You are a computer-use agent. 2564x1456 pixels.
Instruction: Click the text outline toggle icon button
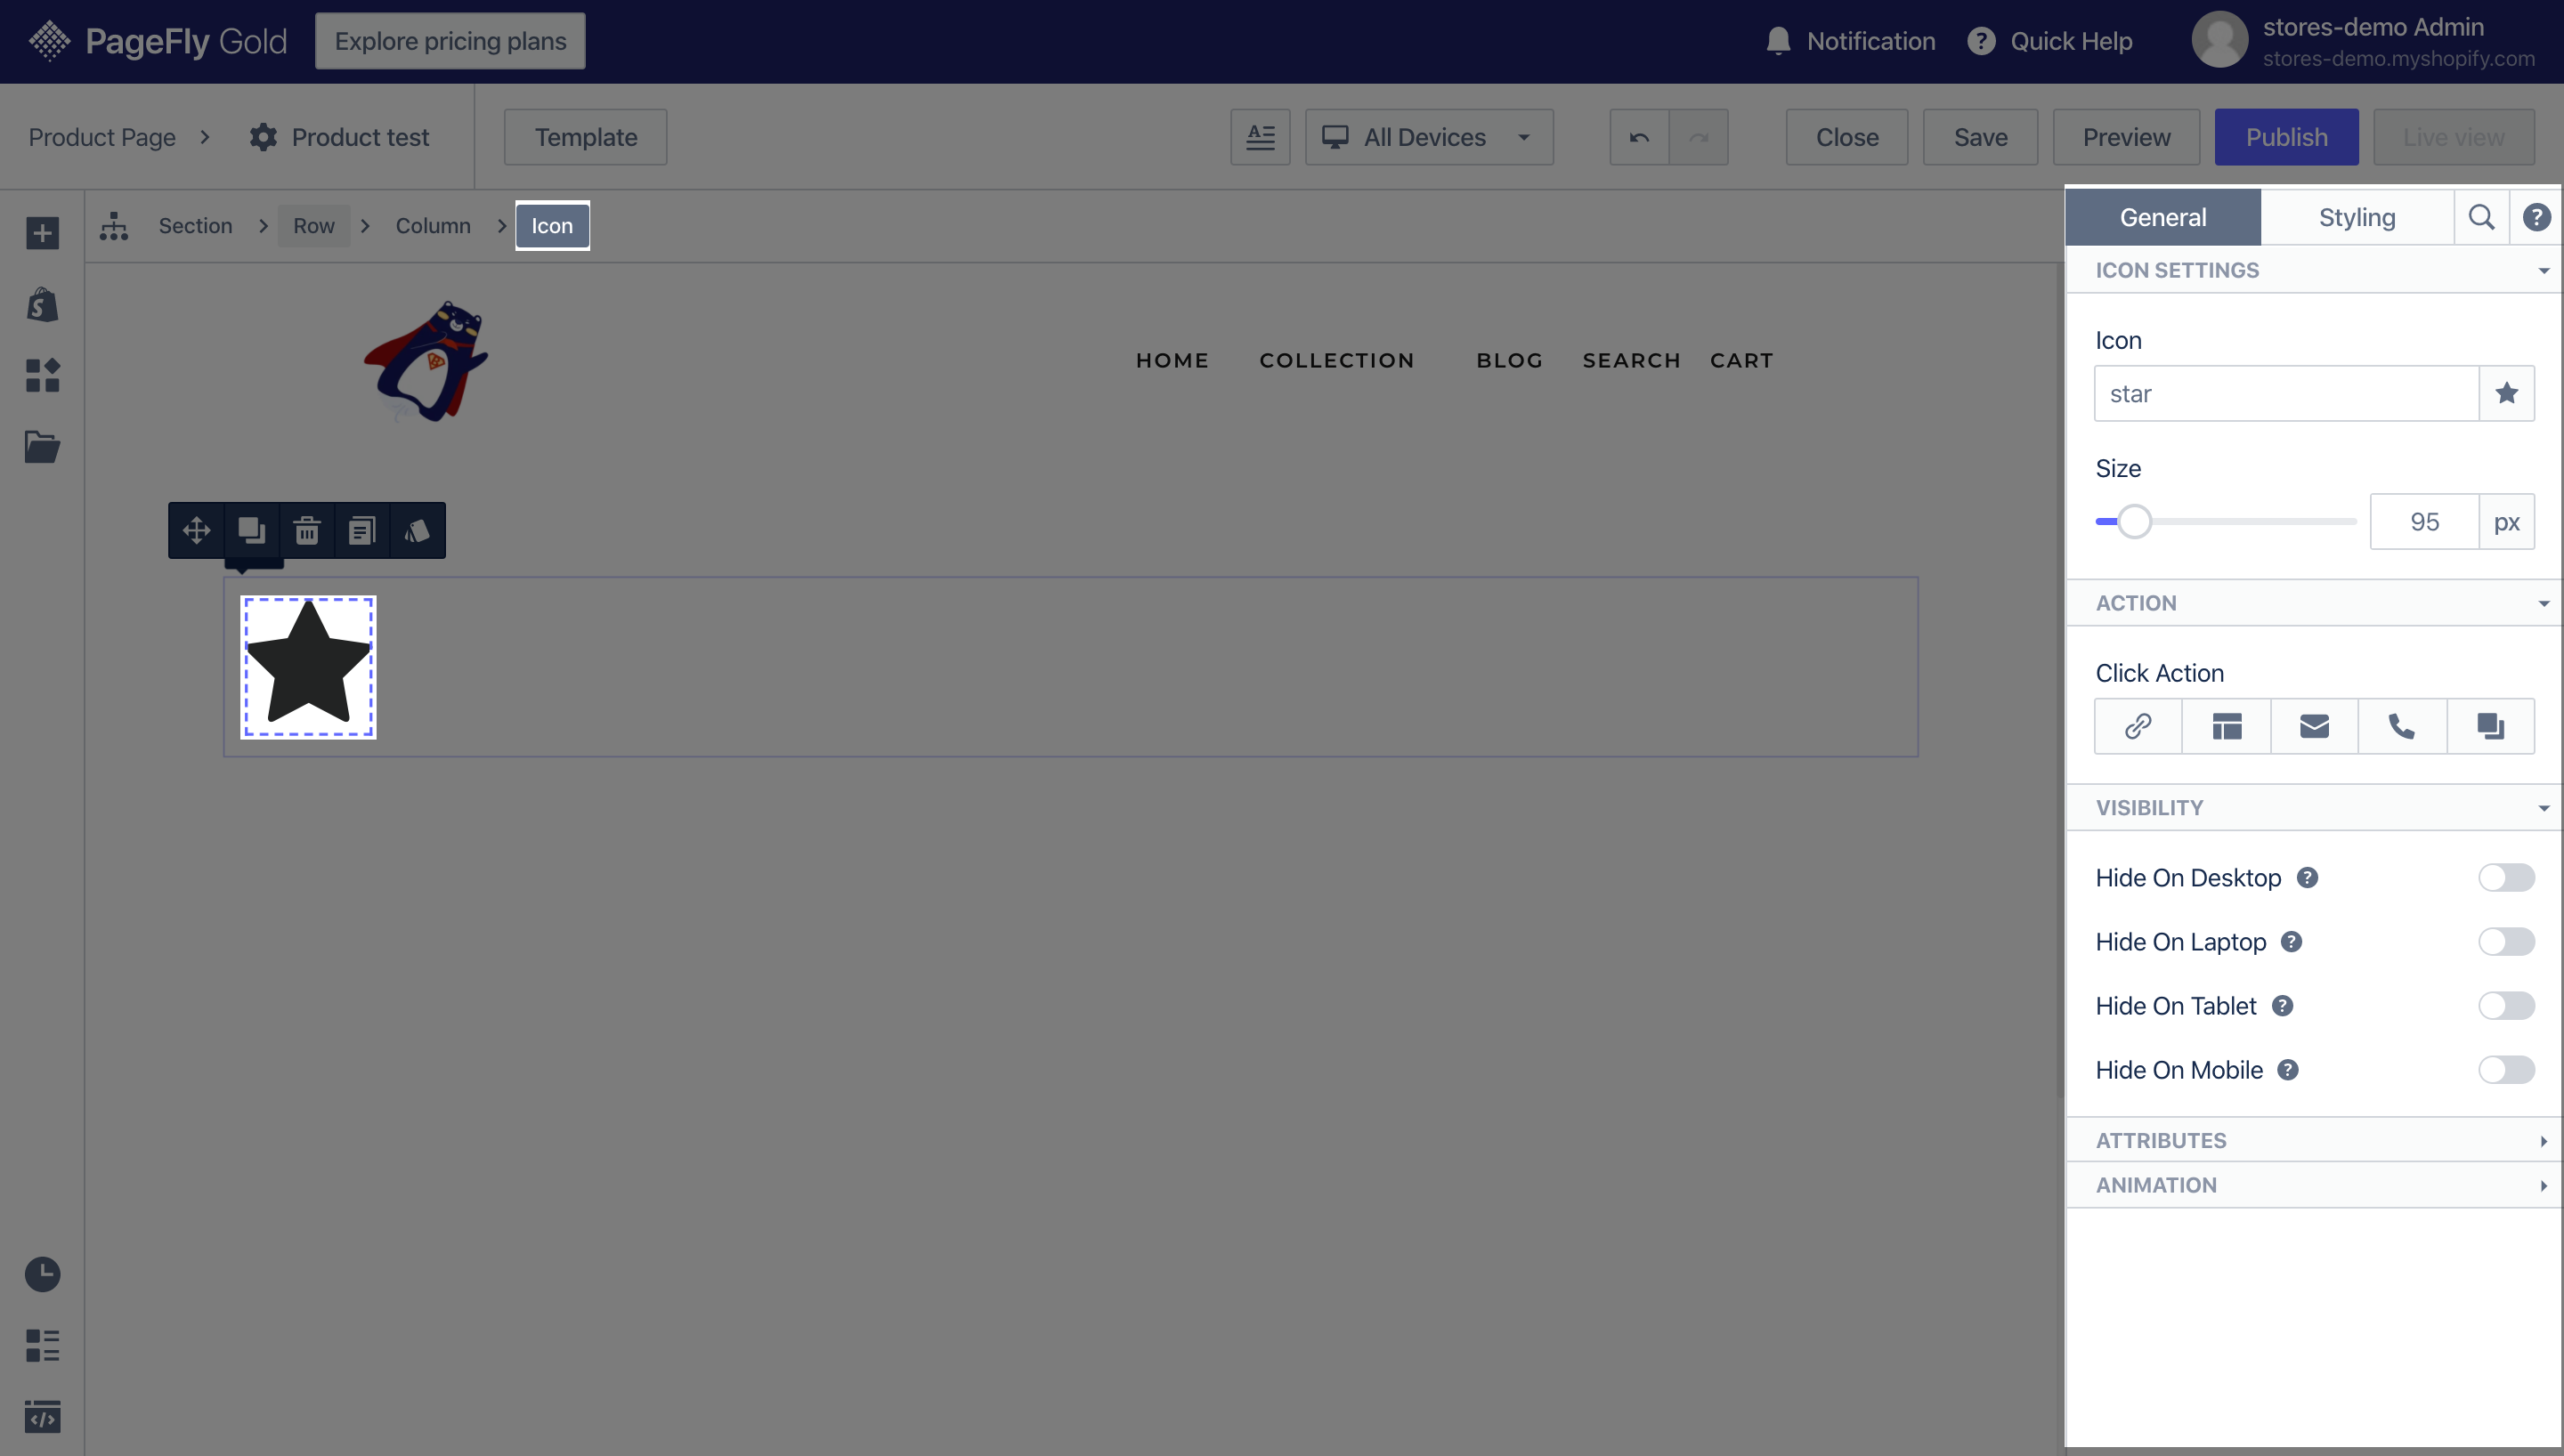click(x=1260, y=137)
